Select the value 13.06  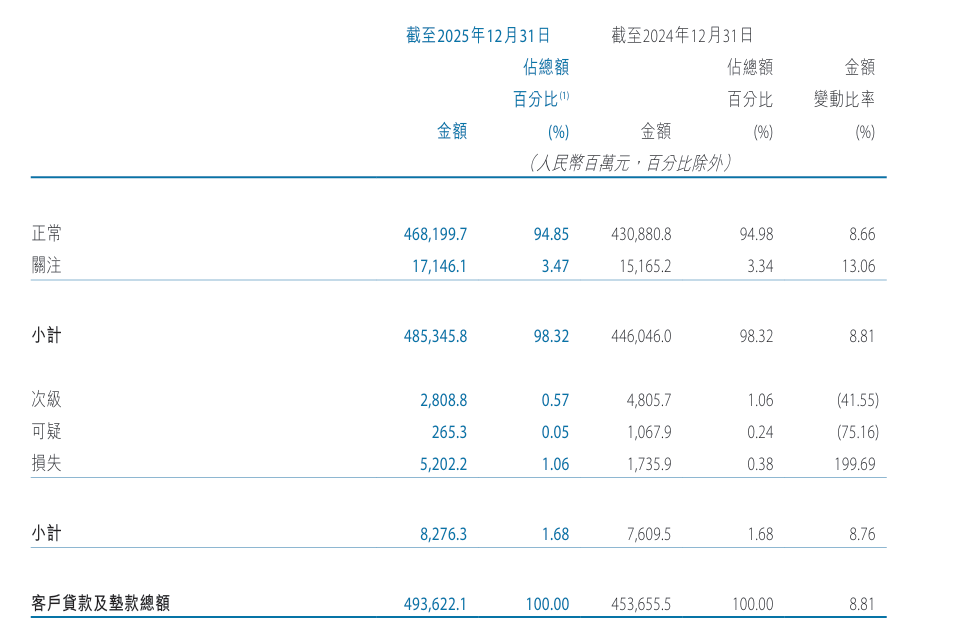pyautogui.click(x=858, y=266)
